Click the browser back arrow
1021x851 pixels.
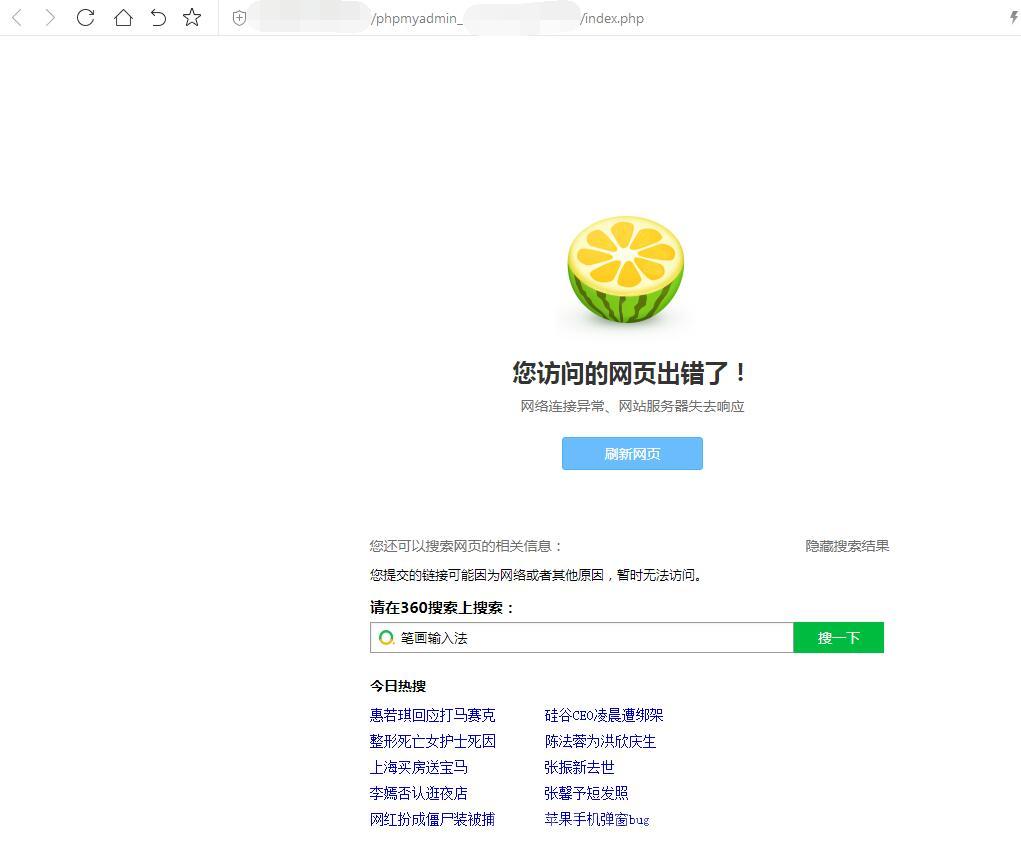[17, 18]
